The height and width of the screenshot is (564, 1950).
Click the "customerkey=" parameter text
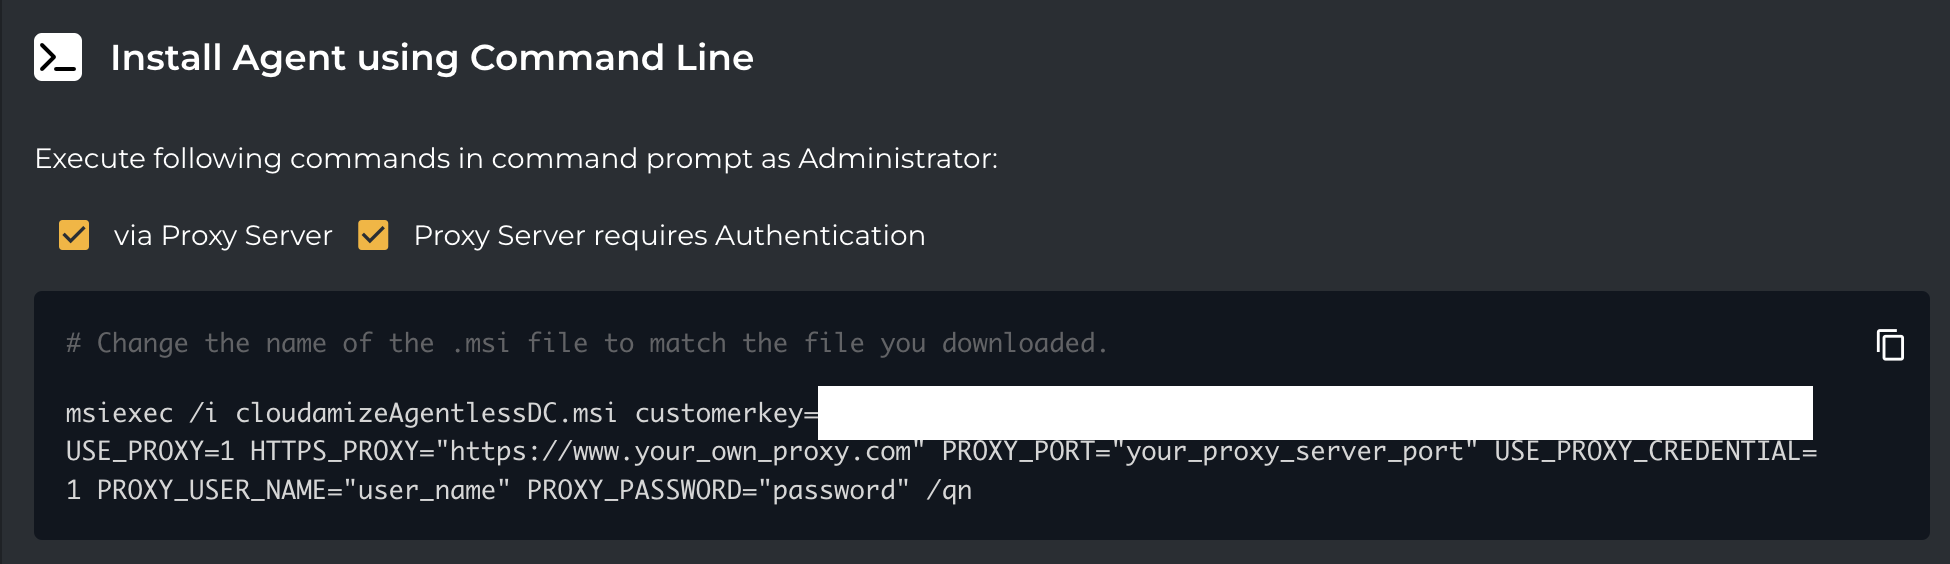(726, 413)
